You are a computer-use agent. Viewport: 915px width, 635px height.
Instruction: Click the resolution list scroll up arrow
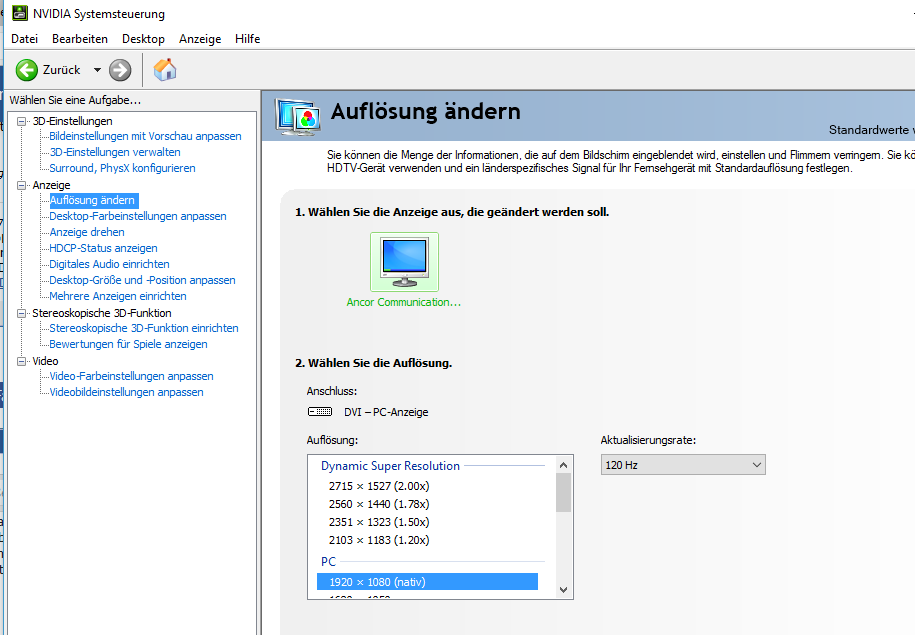(563, 465)
